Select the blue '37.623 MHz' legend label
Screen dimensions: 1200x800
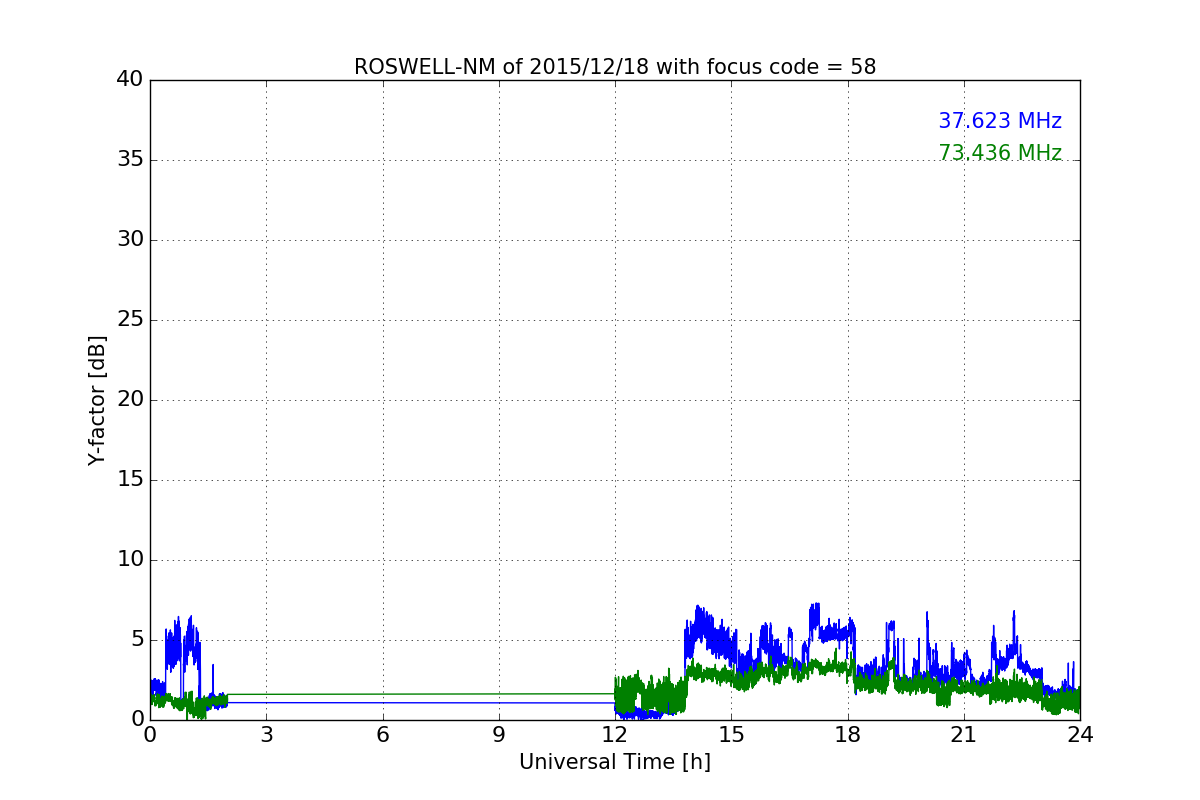click(x=1000, y=121)
